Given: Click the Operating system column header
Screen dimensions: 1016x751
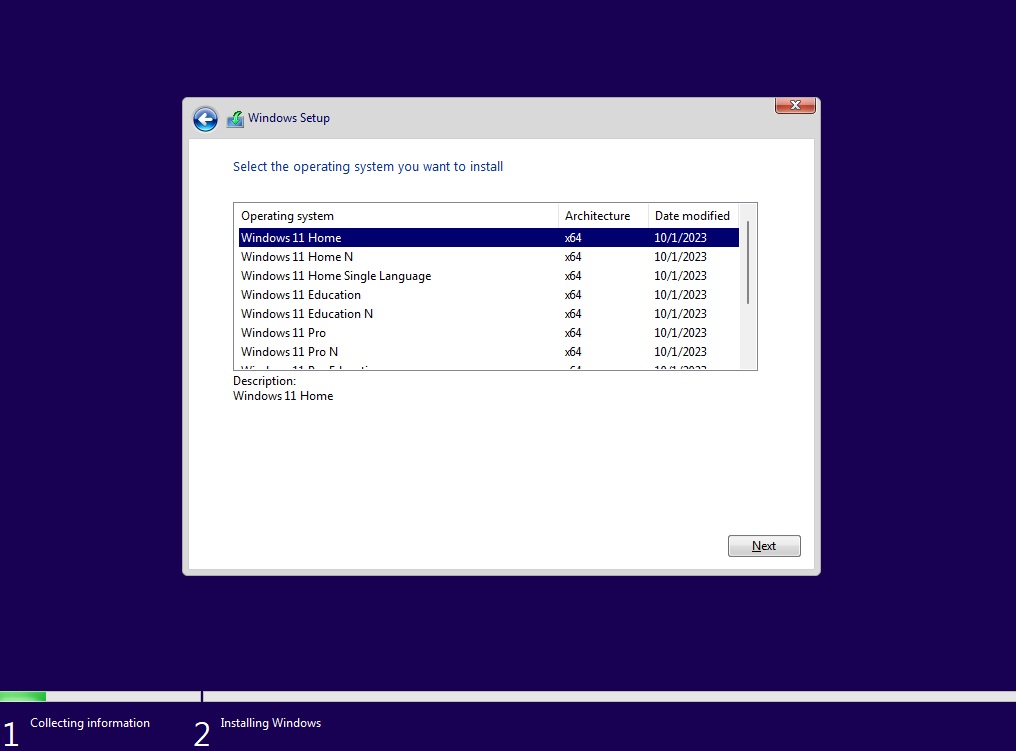Looking at the screenshot, I should (x=396, y=216).
